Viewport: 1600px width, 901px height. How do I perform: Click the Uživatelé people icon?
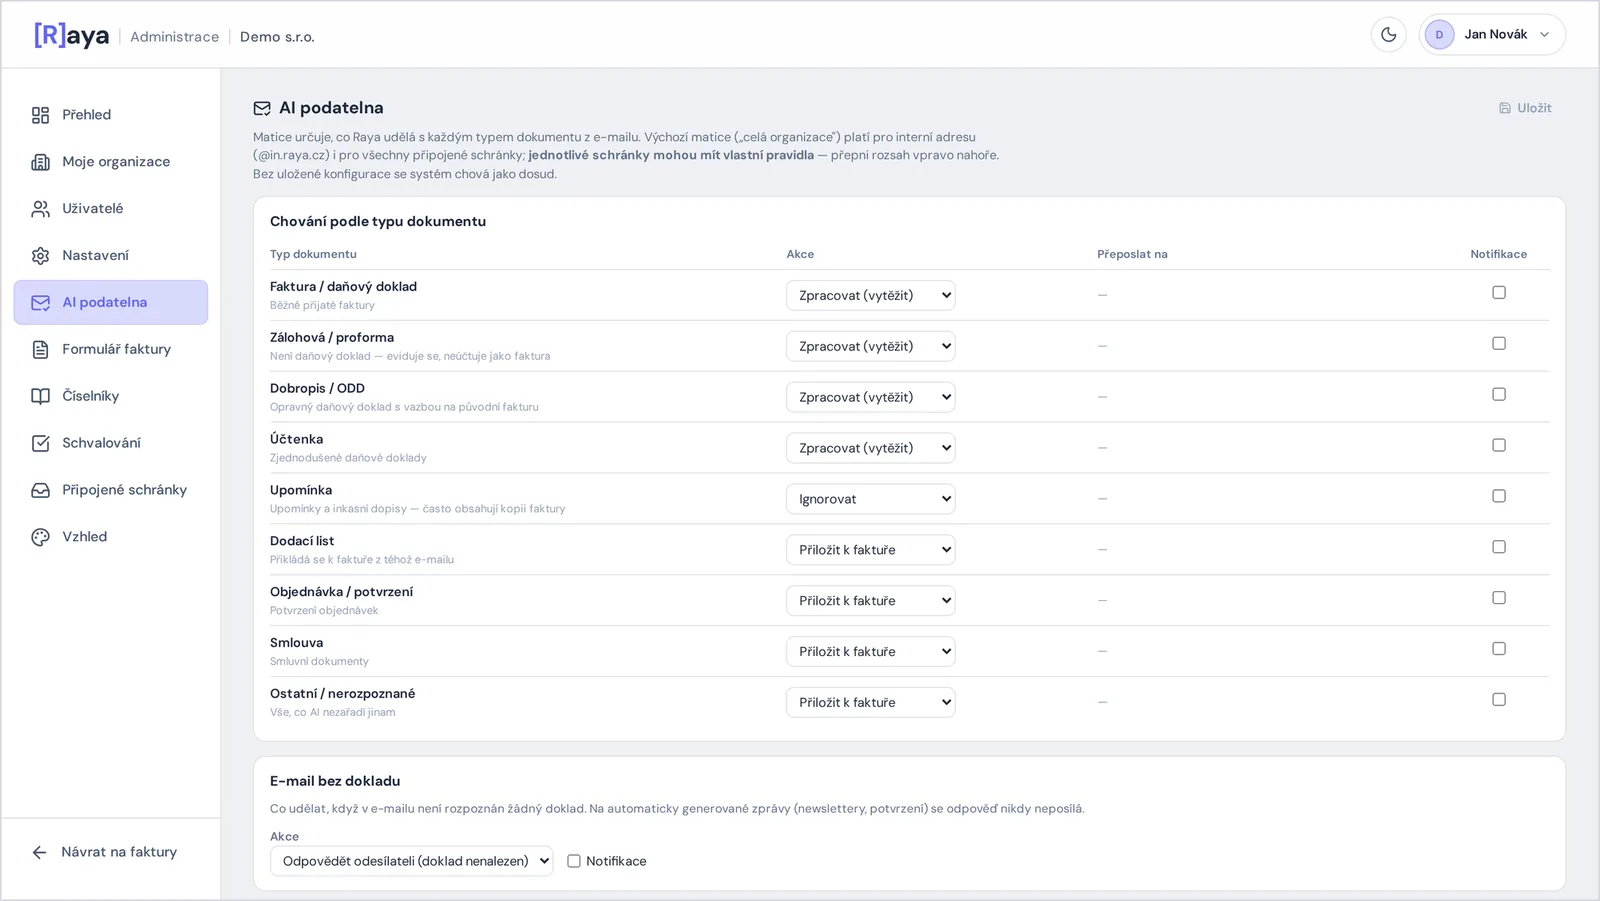pos(40,209)
